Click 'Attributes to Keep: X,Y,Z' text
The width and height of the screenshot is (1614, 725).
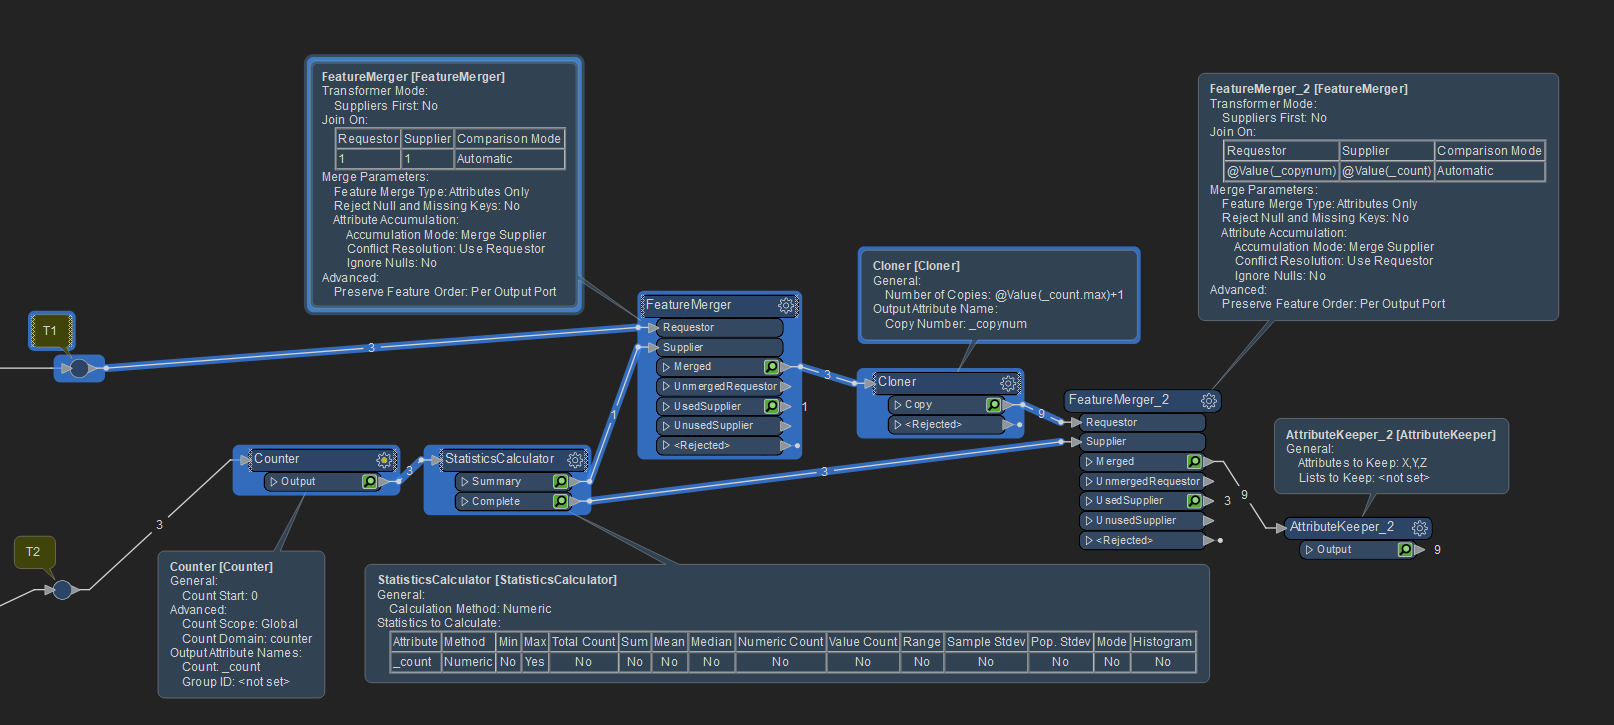tap(1362, 463)
